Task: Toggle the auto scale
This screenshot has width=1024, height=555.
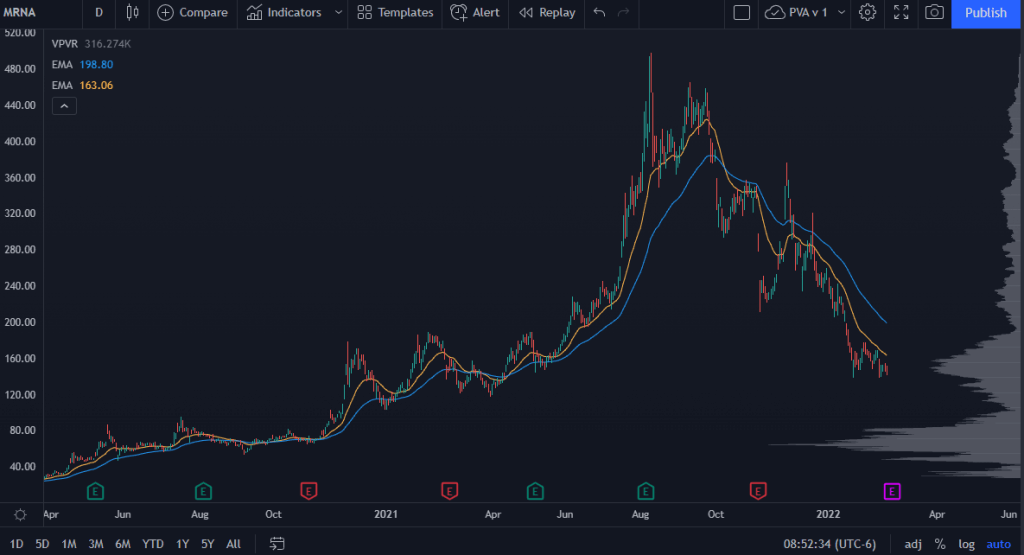Action: 999,544
